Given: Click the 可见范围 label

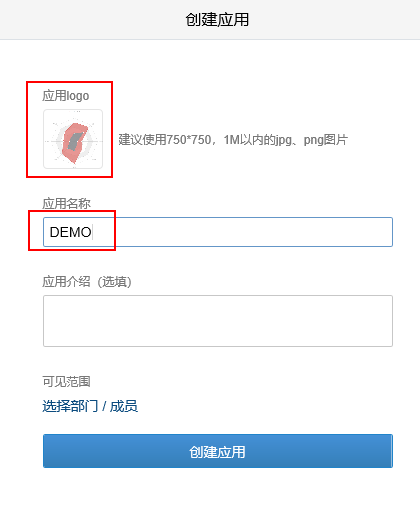Looking at the screenshot, I should click(66, 381).
